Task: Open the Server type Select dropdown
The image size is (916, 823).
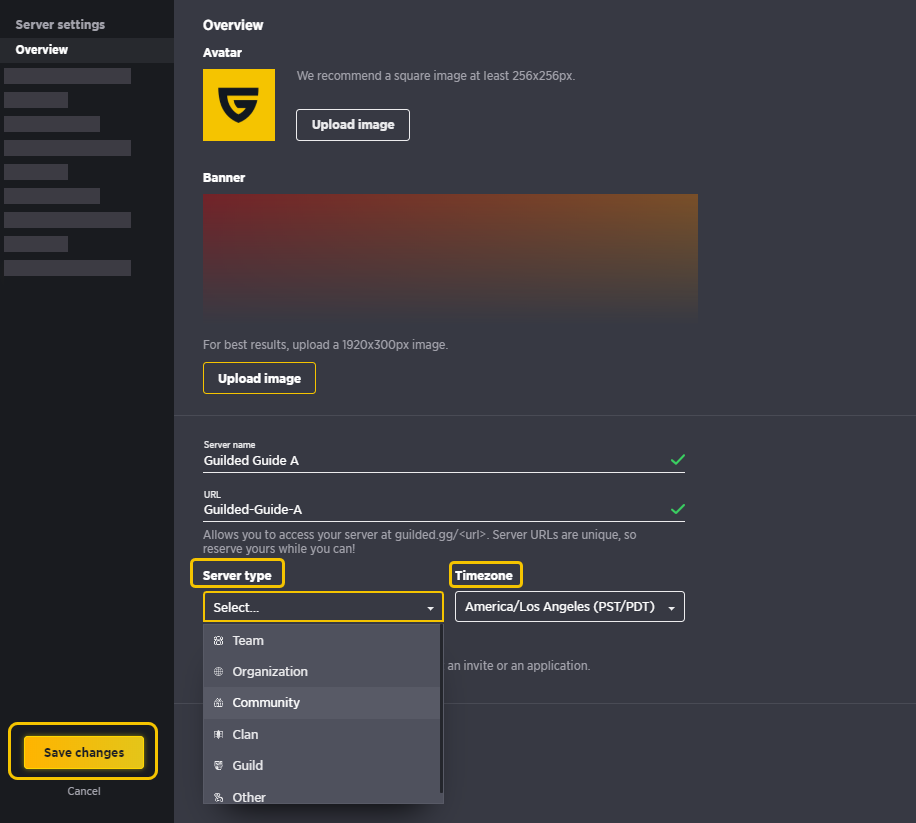Action: coord(323,607)
